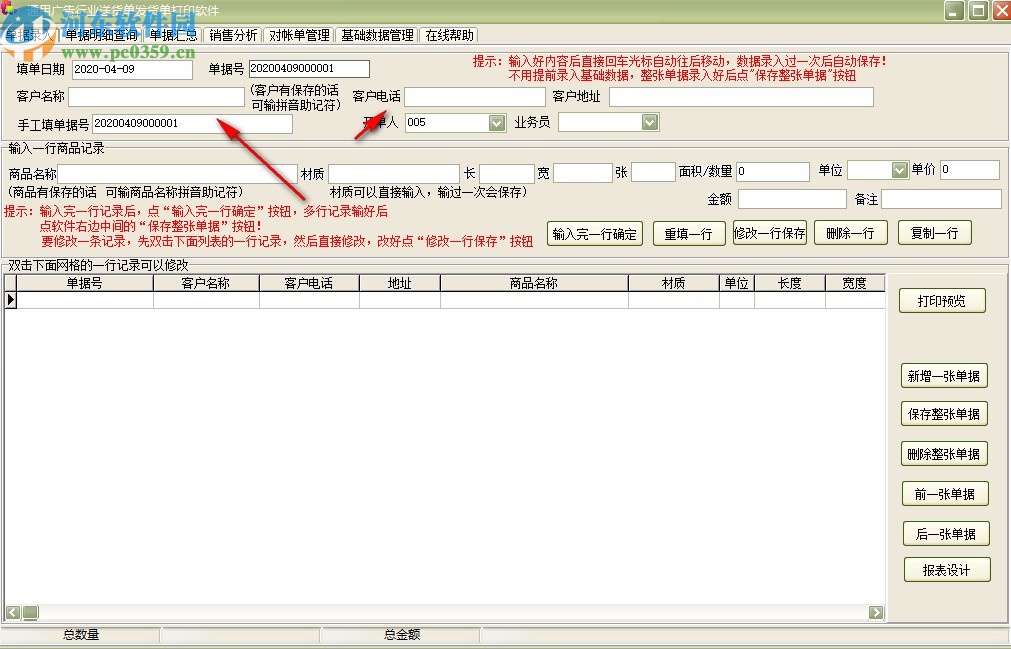Click the 客户名称 column header
Viewport: 1011px width, 649px height.
(206, 283)
